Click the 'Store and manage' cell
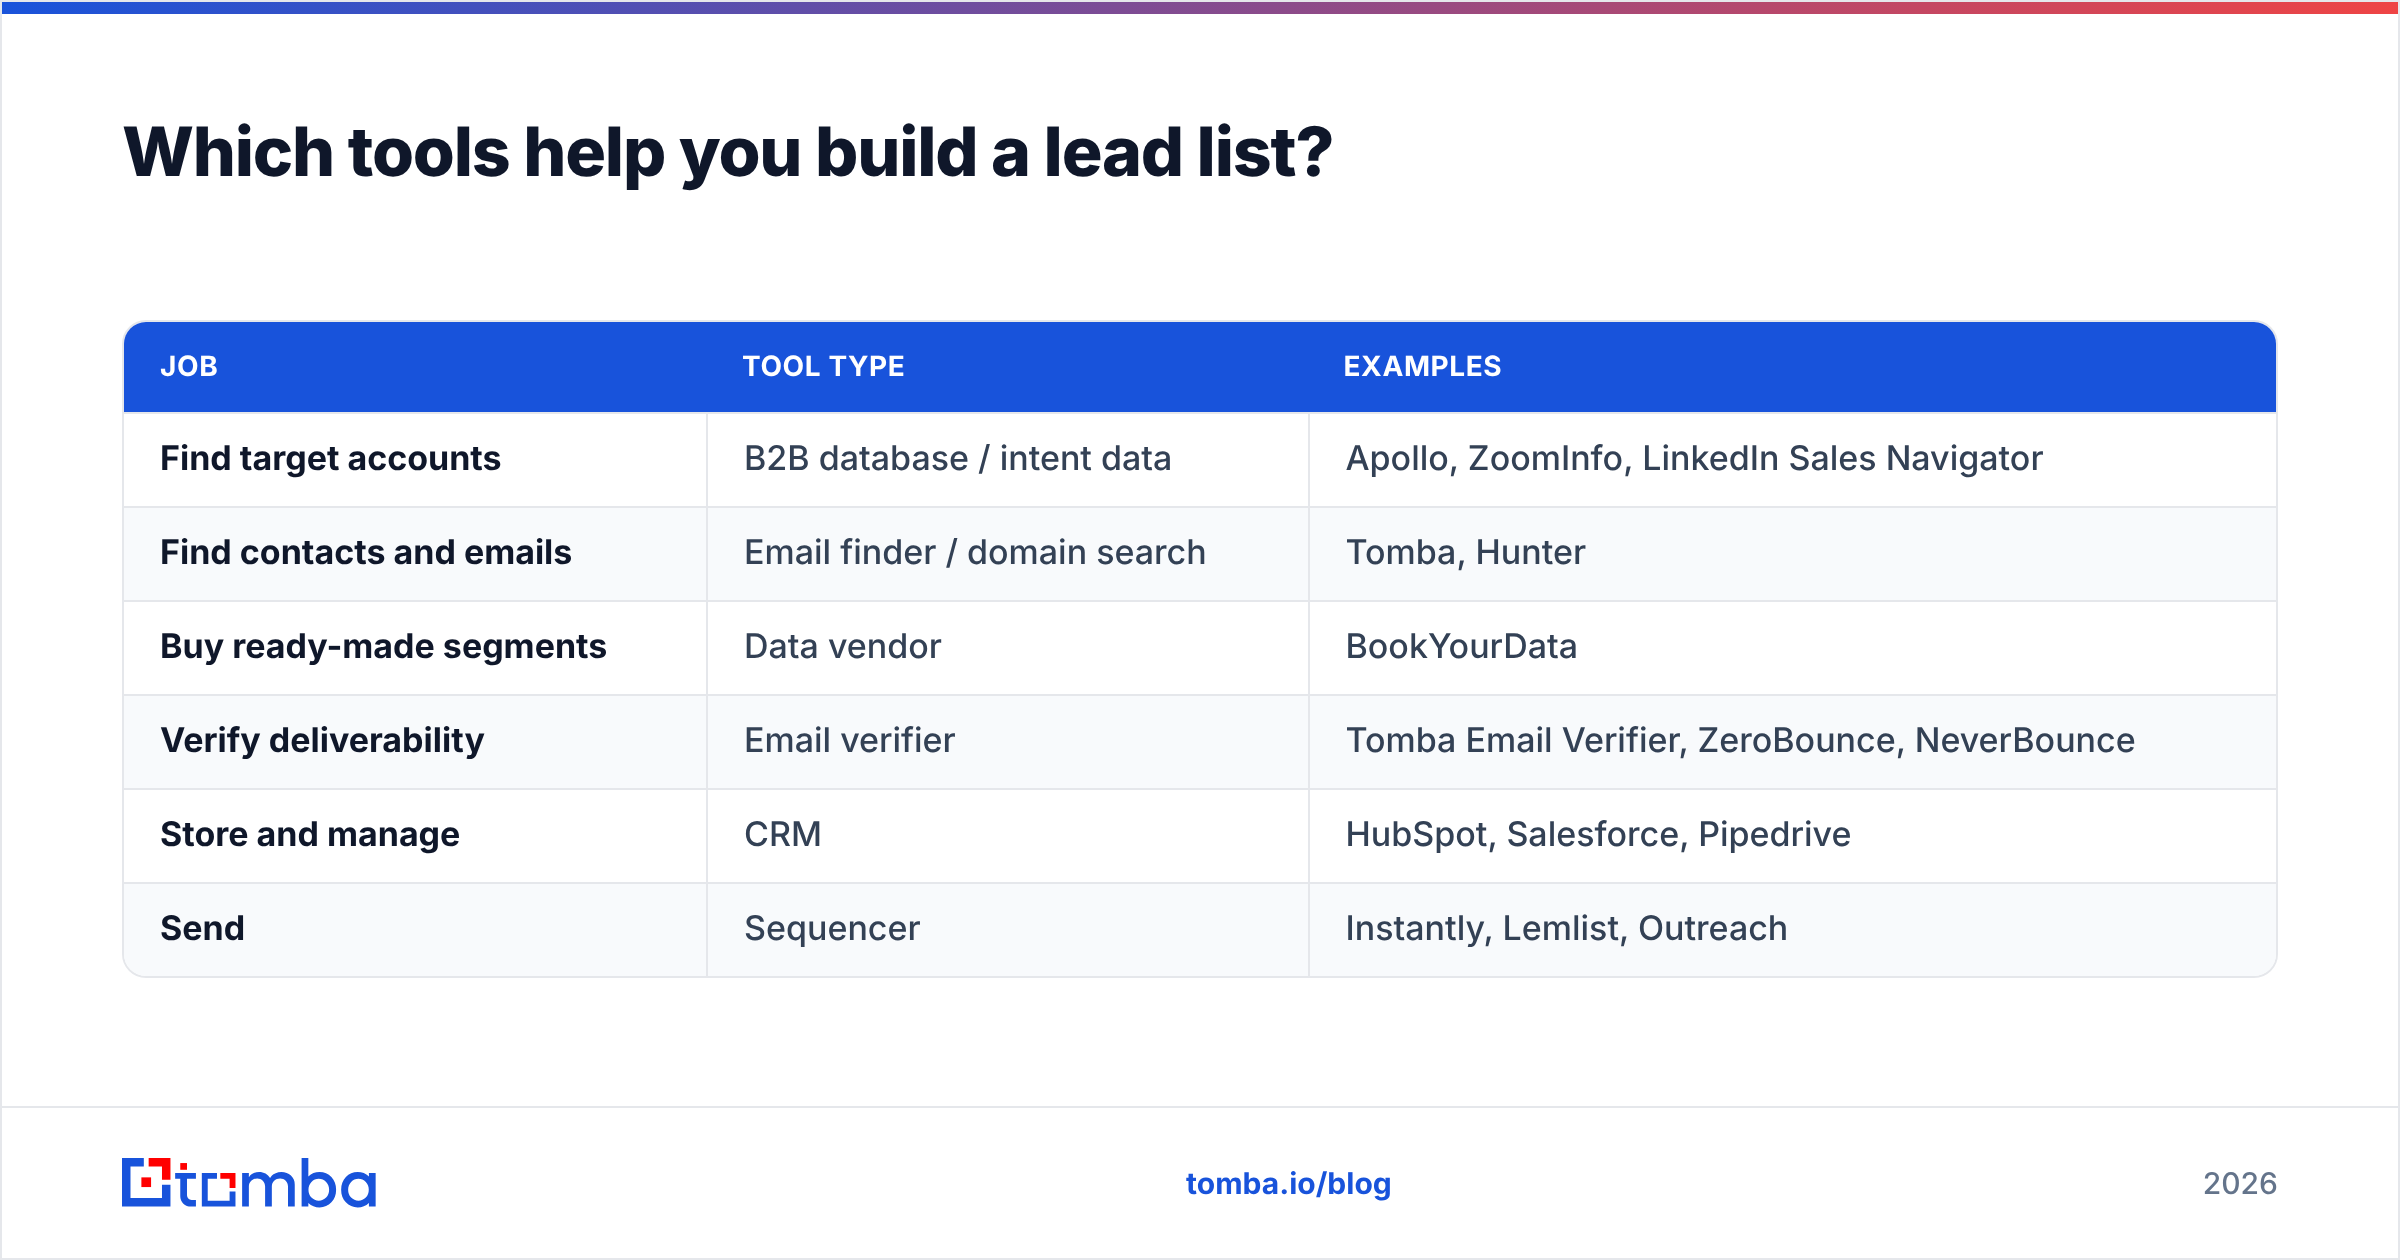The width and height of the screenshot is (2400, 1260). click(415, 835)
